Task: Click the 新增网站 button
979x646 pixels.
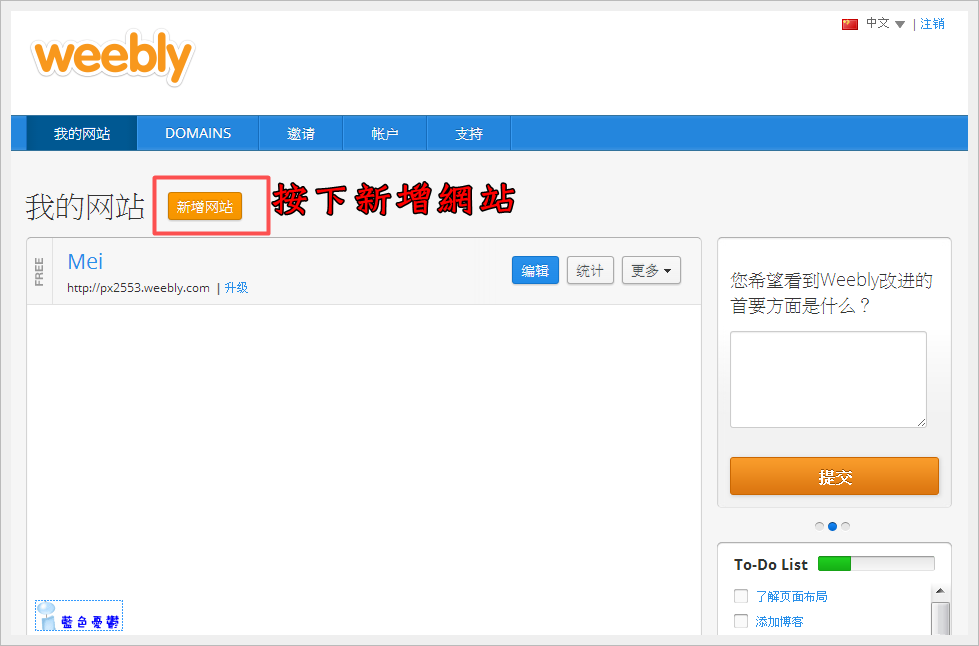Action: point(205,207)
